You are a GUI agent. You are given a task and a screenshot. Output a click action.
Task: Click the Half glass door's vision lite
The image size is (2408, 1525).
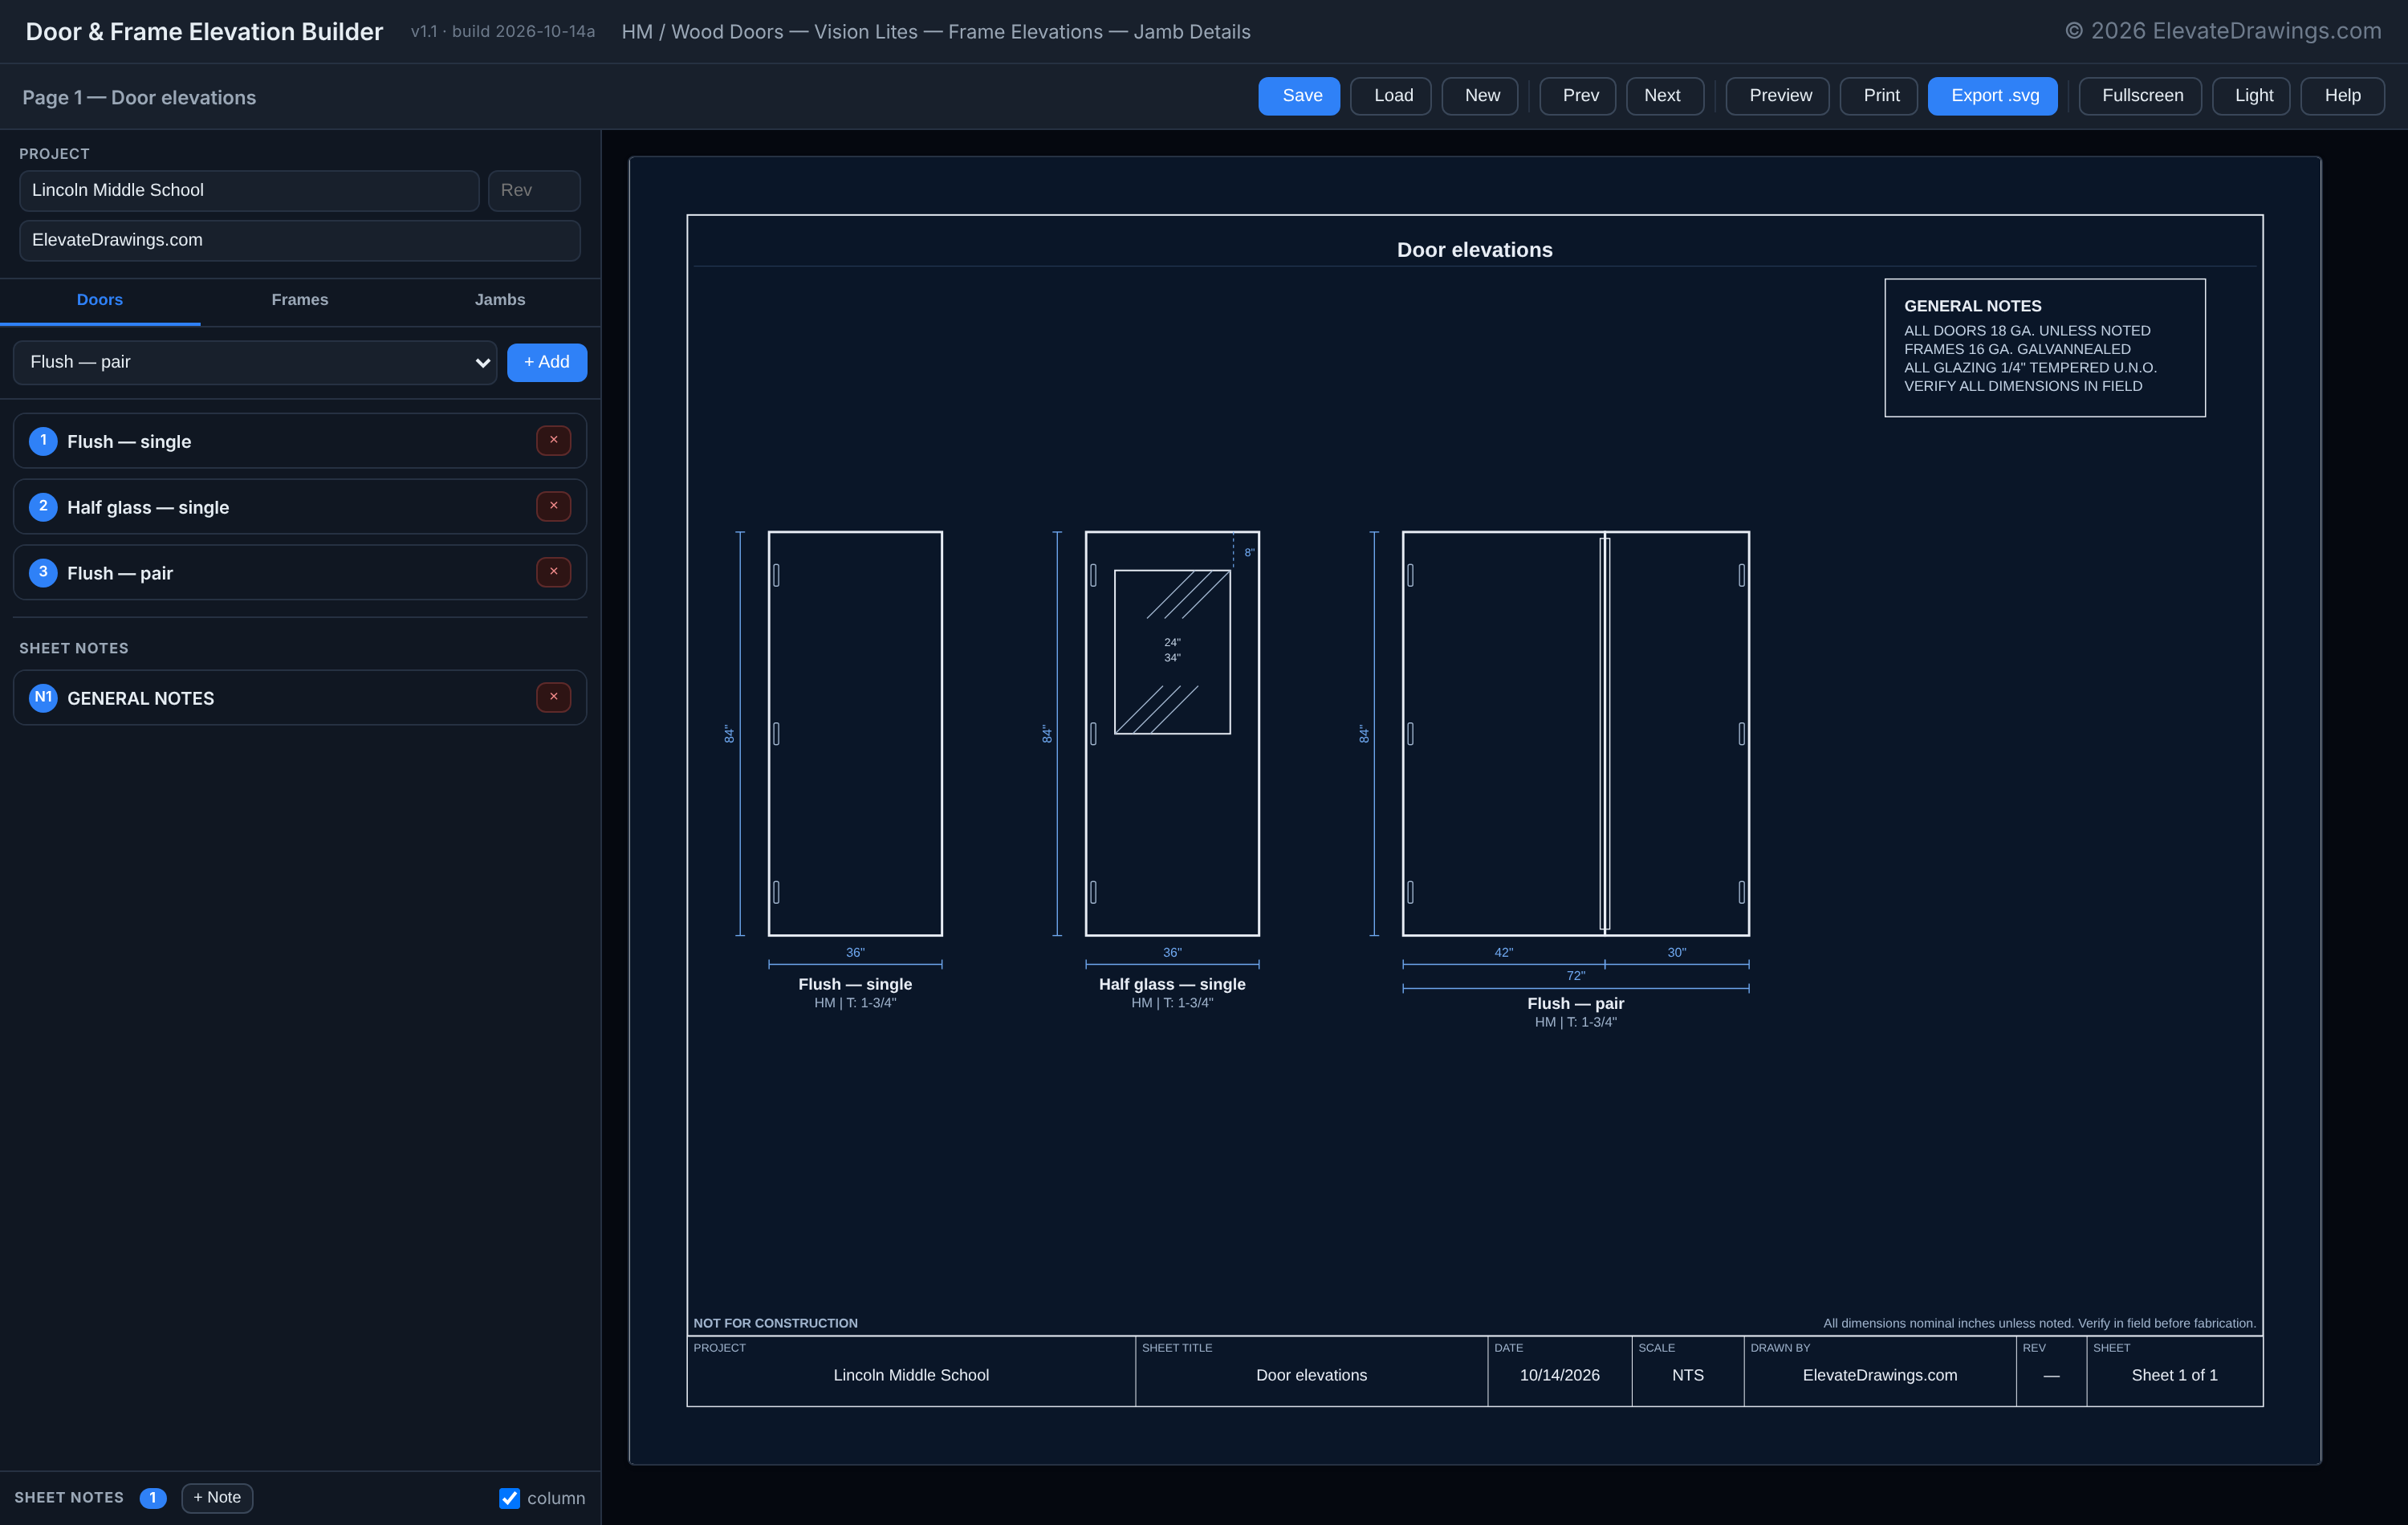(x=1172, y=652)
